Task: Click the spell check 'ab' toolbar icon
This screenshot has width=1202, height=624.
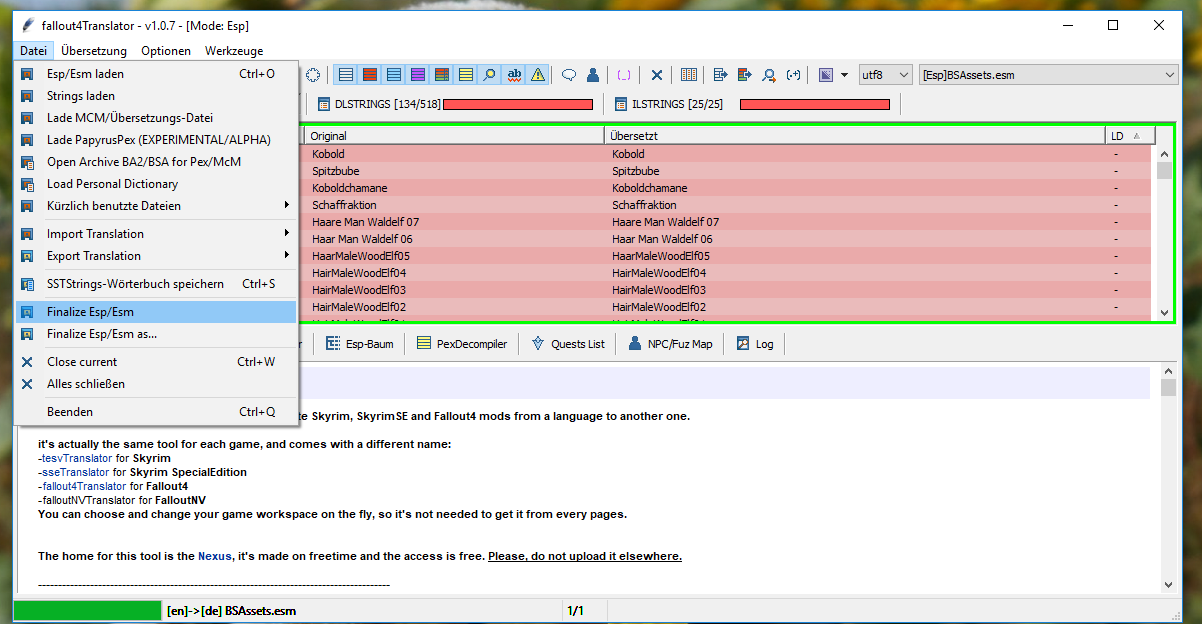Action: [514, 75]
